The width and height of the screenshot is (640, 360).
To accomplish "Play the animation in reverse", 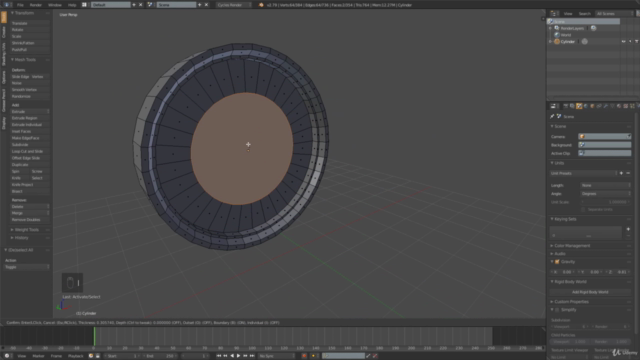I will pyautogui.click(x=232, y=356).
